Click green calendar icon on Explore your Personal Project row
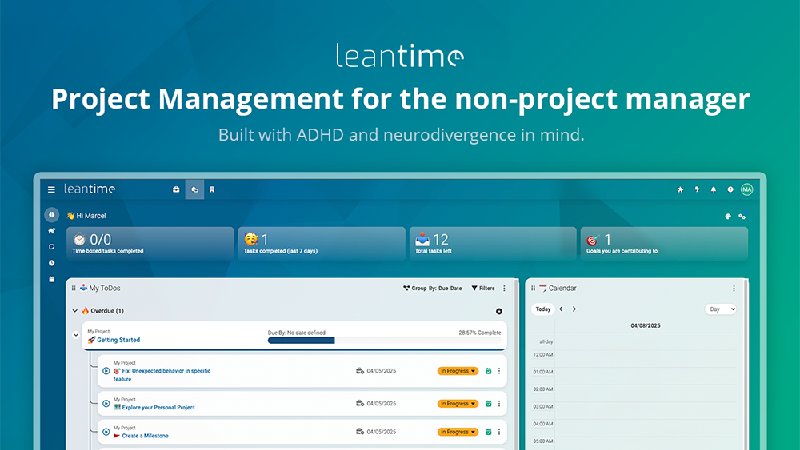Viewport: 800px width, 450px height. pos(488,404)
